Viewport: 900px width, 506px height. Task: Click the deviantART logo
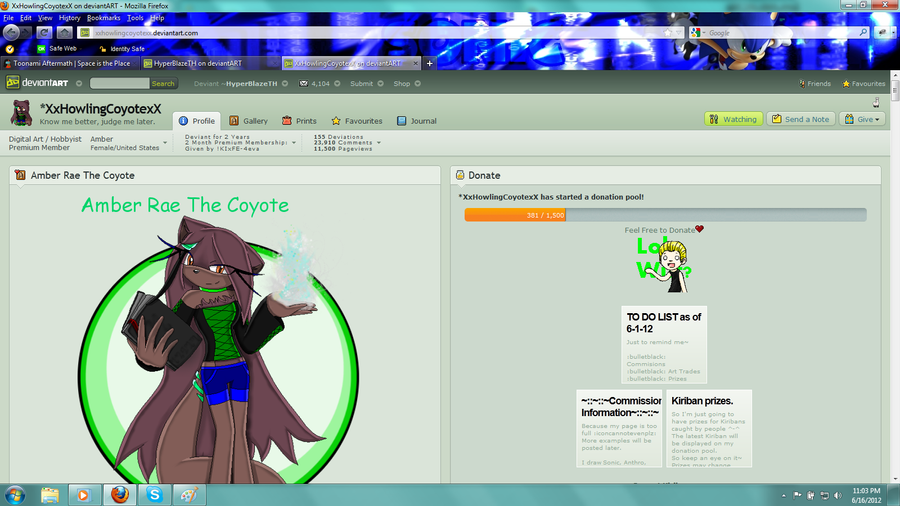pos(37,83)
